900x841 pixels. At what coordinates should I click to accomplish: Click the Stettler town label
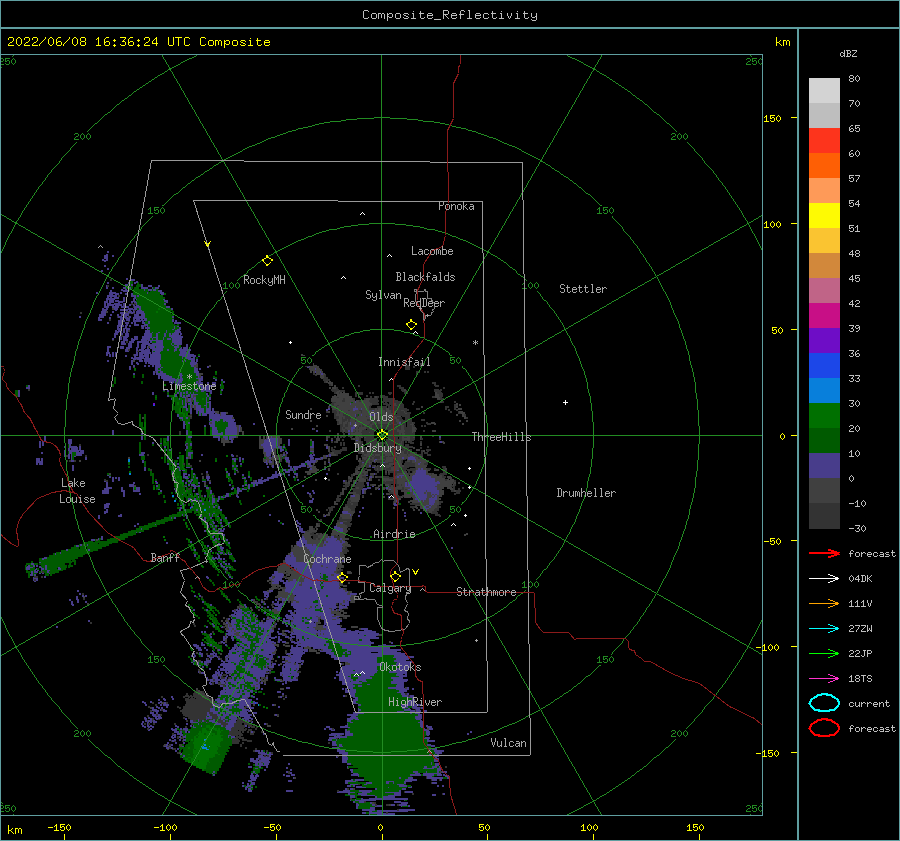(583, 289)
